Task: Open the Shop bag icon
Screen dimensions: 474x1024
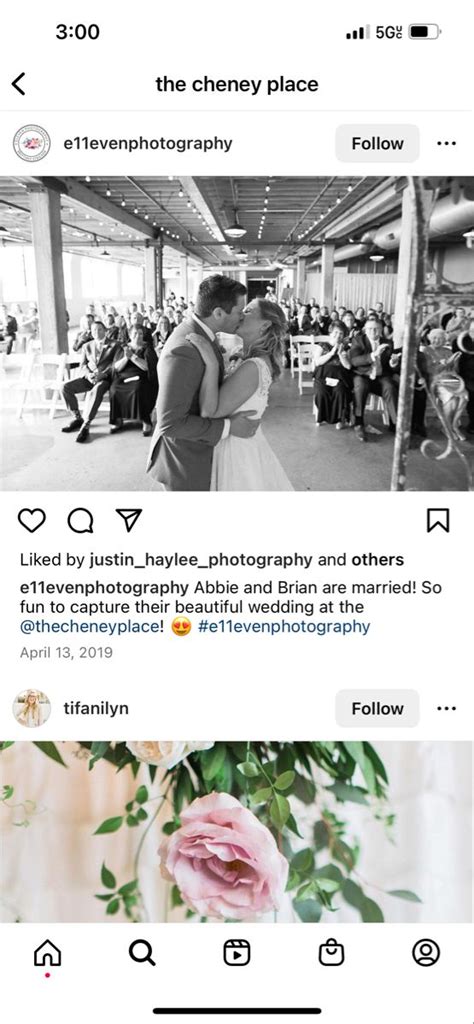Action: click(331, 953)
